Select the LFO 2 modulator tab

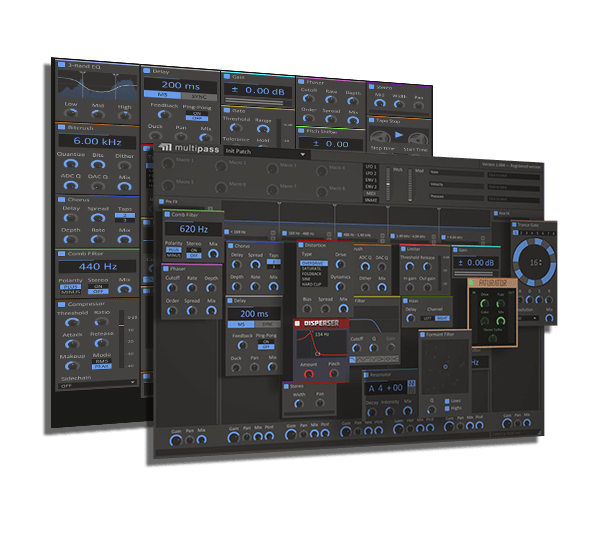[x=370, y=173]
